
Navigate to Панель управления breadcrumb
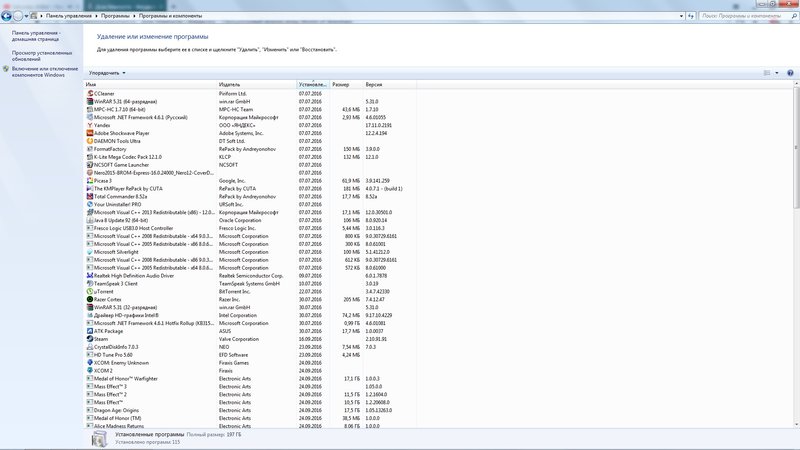coord(66,16)
